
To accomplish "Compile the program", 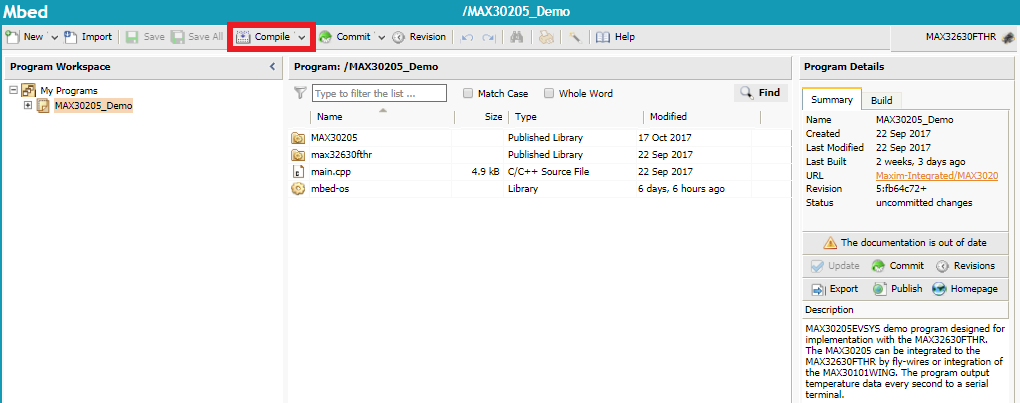I will coord(263,37).
